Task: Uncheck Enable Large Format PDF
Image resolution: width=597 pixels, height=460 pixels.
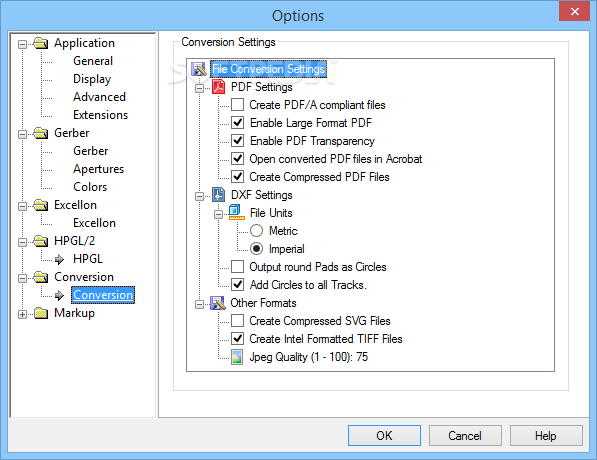Action: (238, 123)
